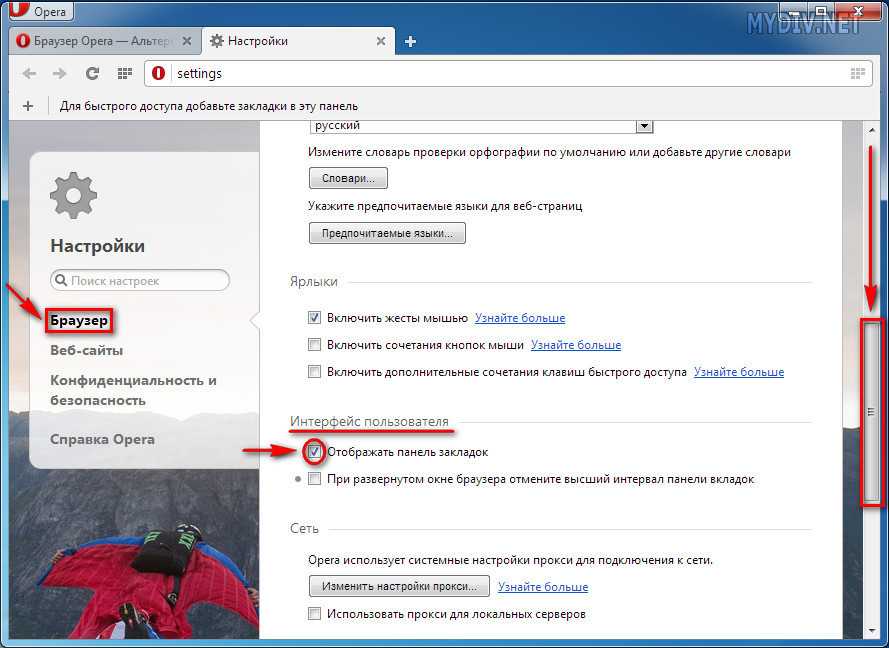The width and height of the screenshot is (889, 648).
Task: Close the Настройки tab
Action: (x=381, y=41)
